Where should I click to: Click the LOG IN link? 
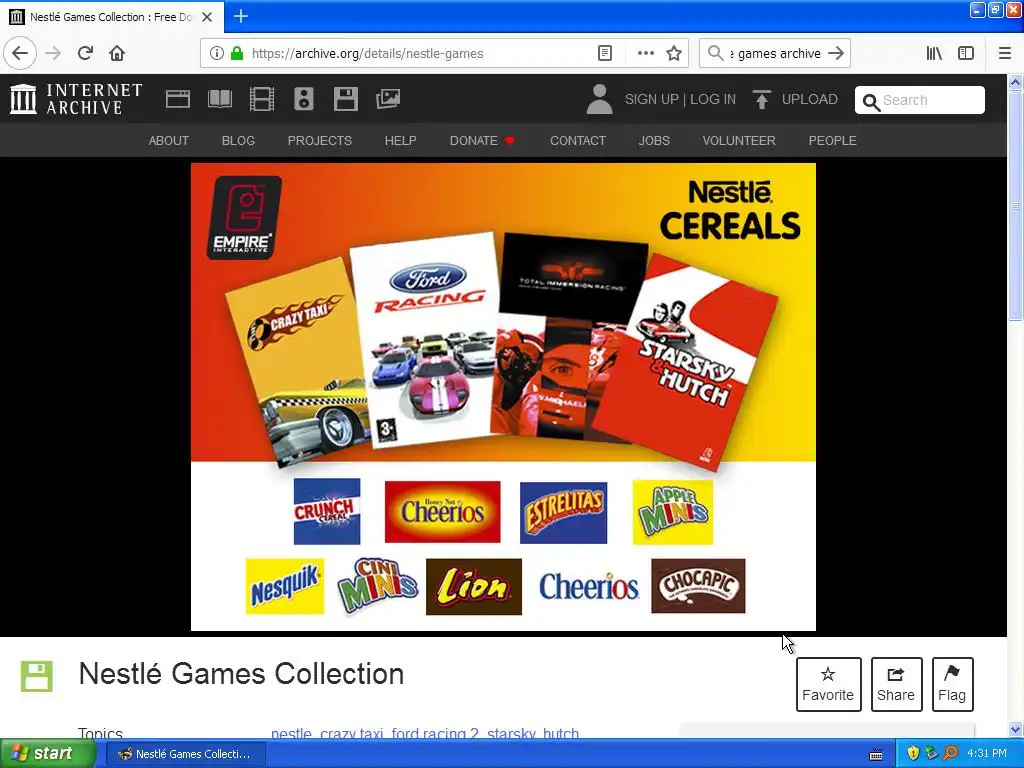[x=713, y=99]
